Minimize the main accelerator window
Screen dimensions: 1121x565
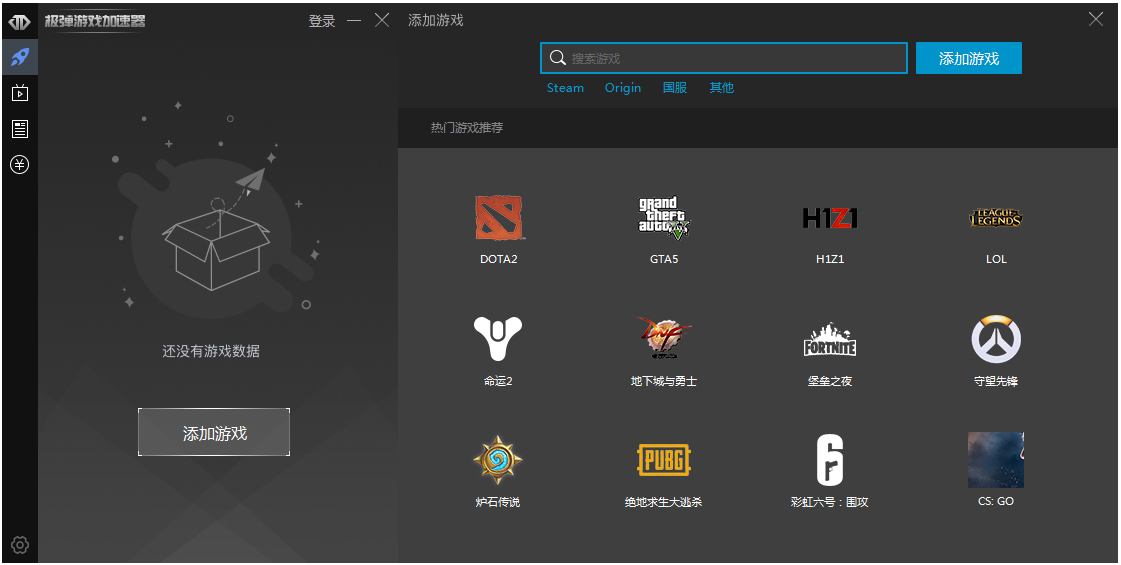coord(354,21)
